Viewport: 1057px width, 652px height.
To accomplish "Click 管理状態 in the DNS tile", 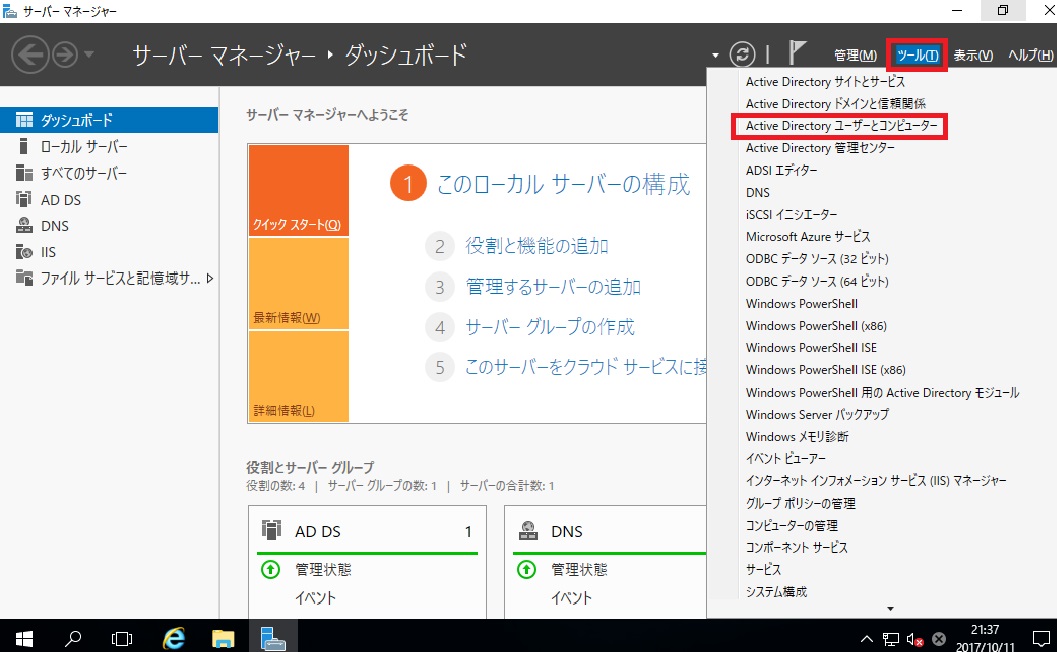I will [579, 570].
